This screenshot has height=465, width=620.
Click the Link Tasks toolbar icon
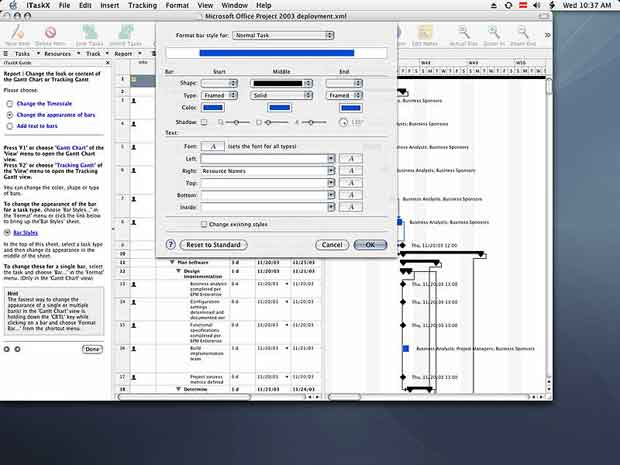(x=90, y=33)
